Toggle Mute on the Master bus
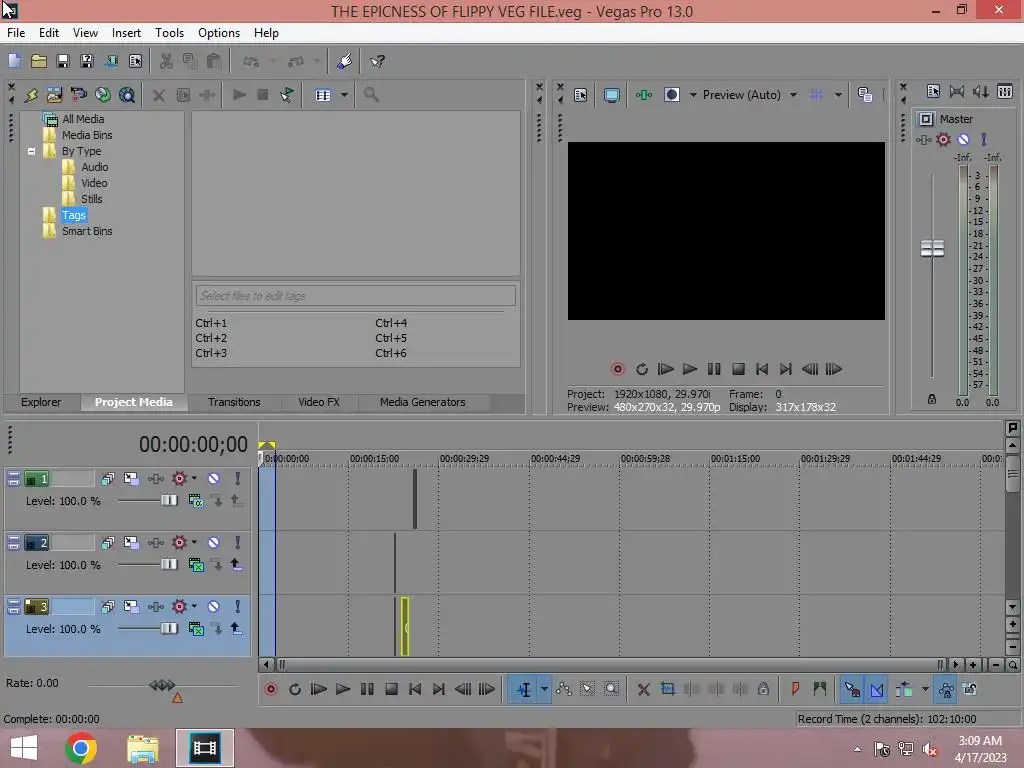The height and width of the screenshot is (768, 1024). pos(963,139)
